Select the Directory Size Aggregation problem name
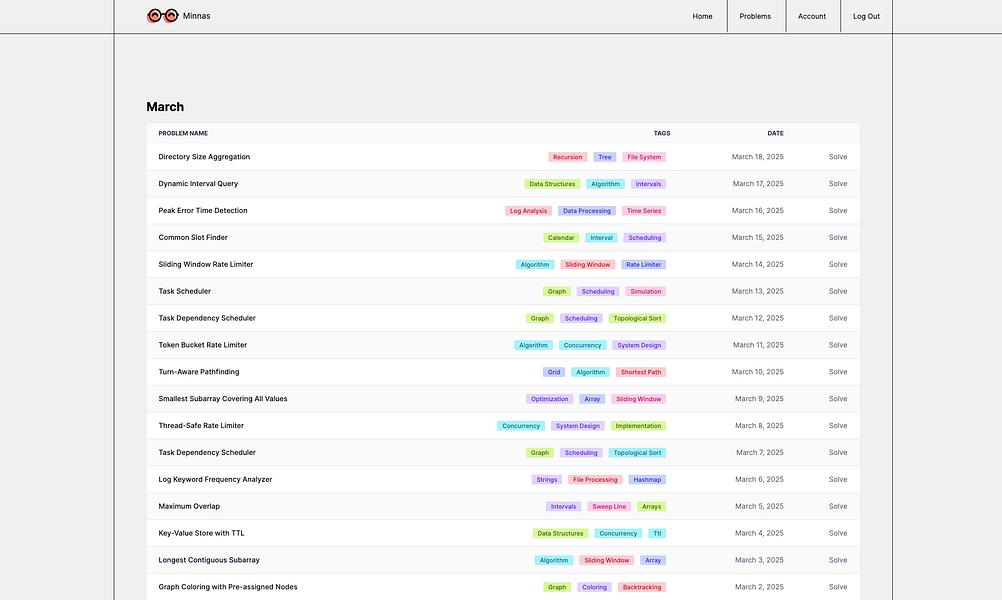The height and width of the screenshot is (600, 1002). tap(204, 157)
